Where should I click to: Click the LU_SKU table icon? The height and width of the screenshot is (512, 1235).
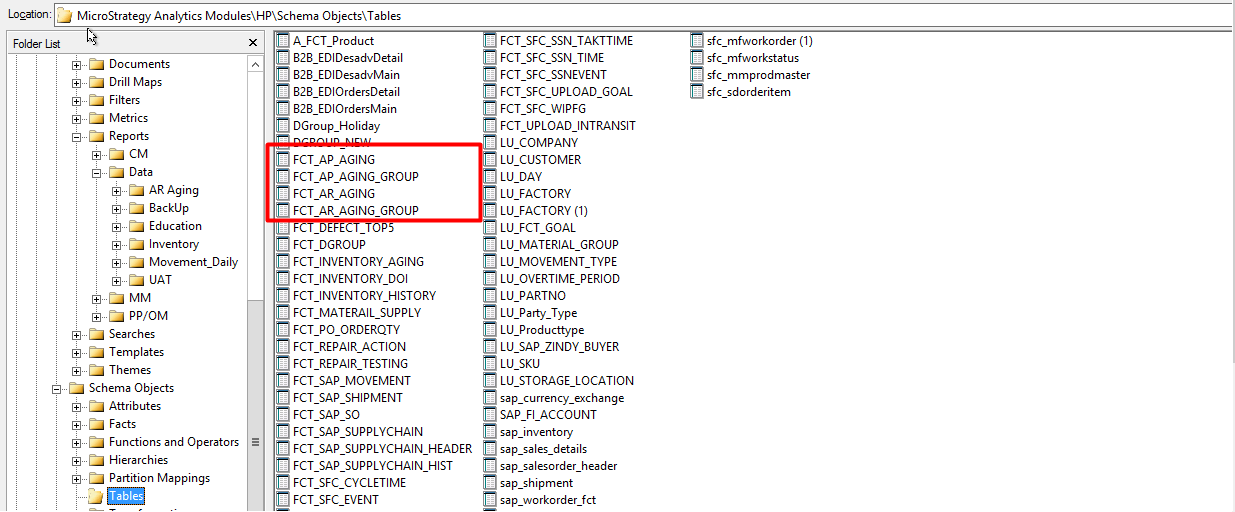[x=490, y=364]
